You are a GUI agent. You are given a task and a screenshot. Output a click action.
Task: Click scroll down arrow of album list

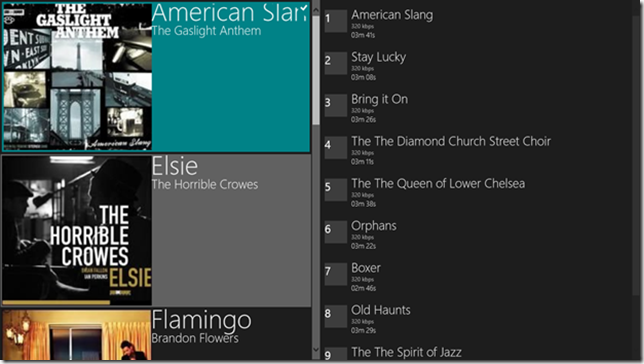pos(315,350)
